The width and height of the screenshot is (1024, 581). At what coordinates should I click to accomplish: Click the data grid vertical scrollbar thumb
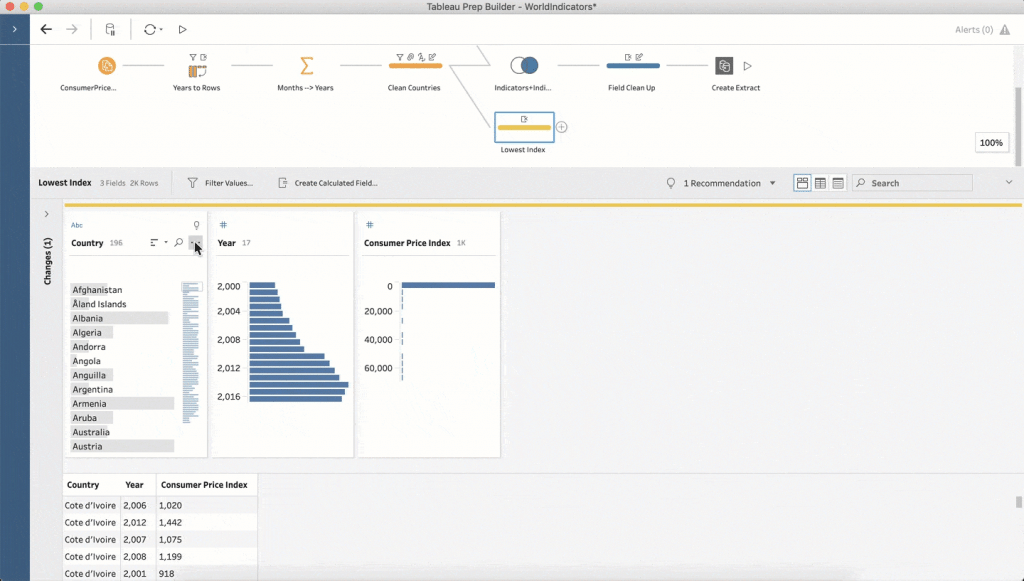tap(1018, 502)
